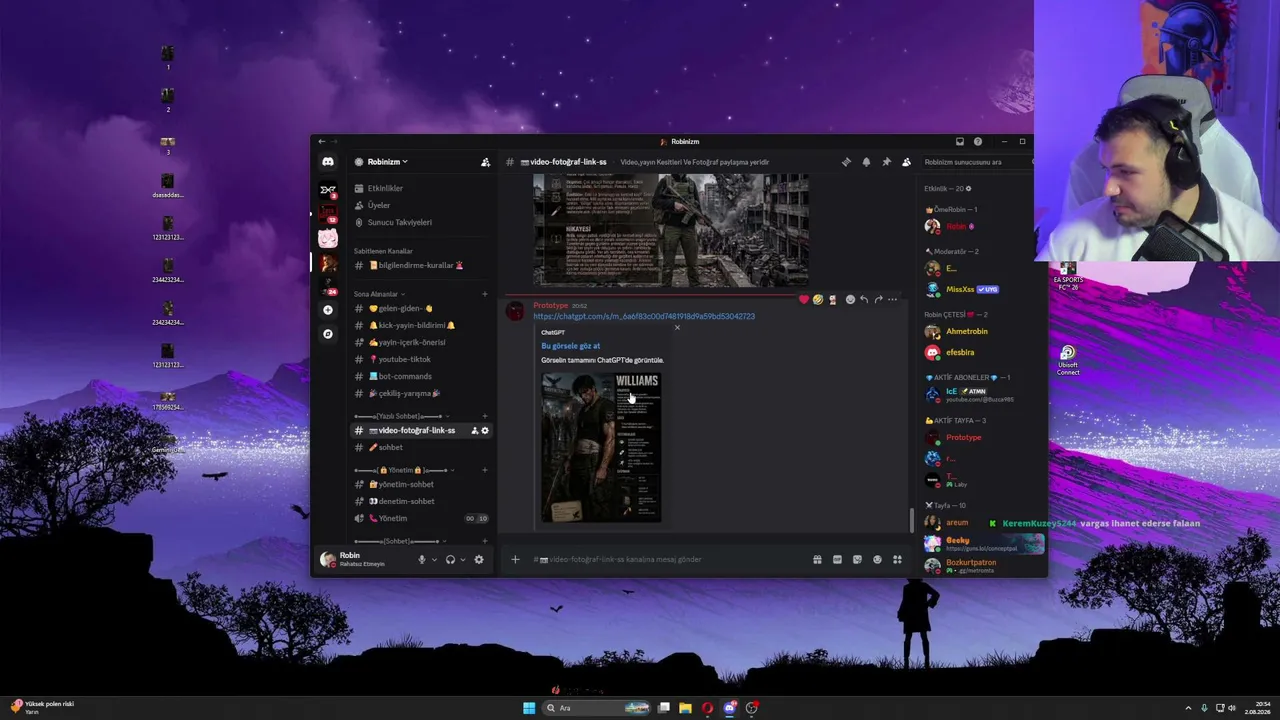Open the soldier city image attachment
1280x720 pixels.
click(671, 230)
